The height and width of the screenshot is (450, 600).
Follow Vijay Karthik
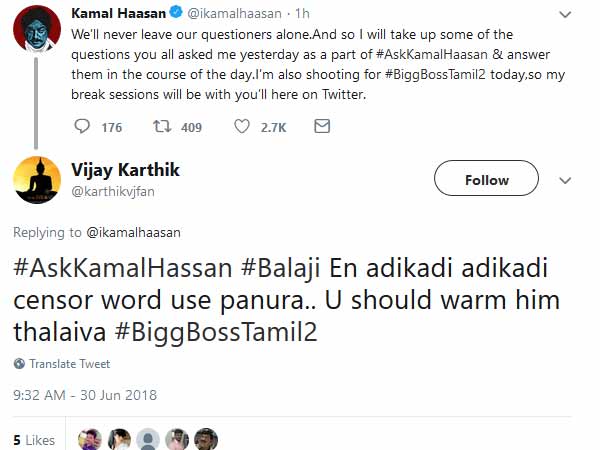click(x=486, y=180)
